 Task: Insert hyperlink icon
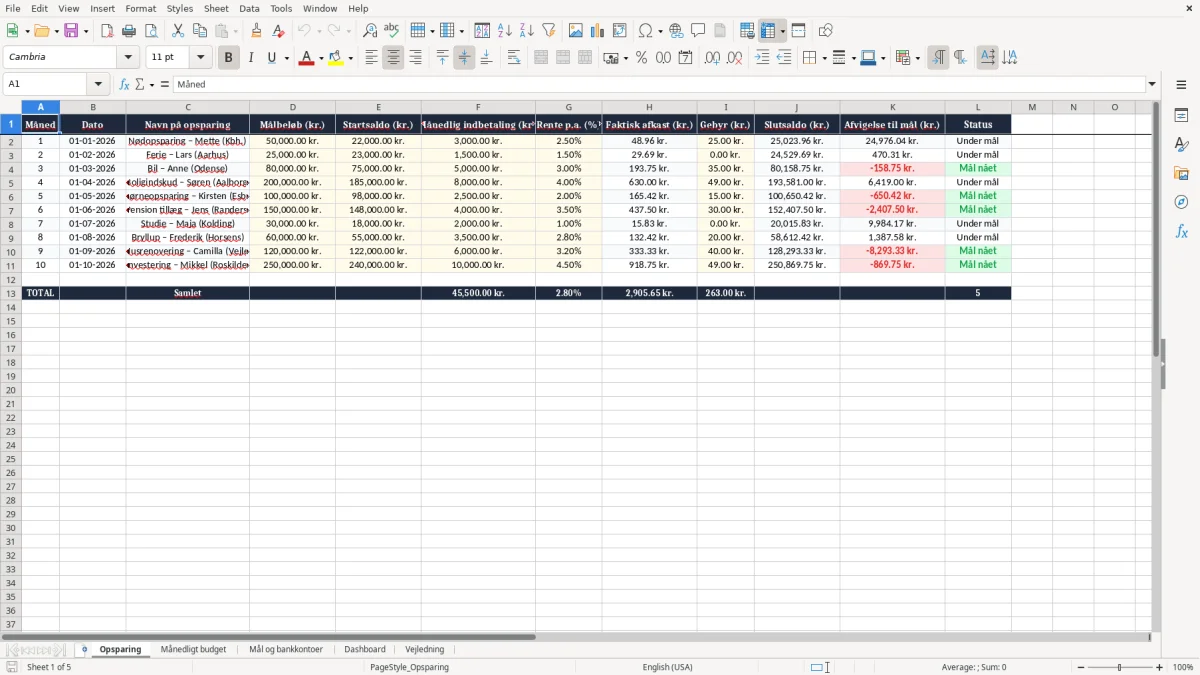pyautogui.click(x=676, y=31)
